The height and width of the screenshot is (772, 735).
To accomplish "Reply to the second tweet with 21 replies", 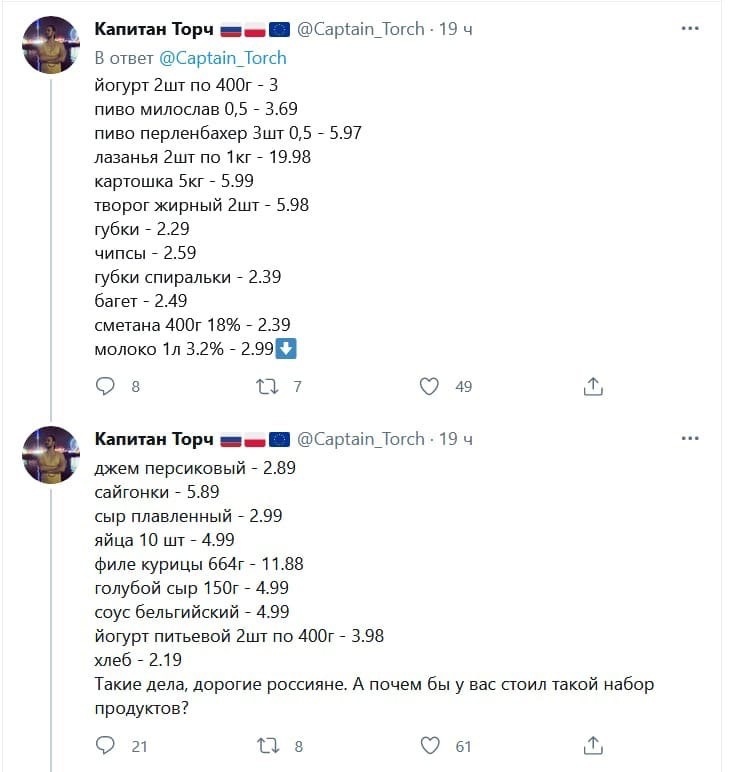I will (x=106, y=745).
